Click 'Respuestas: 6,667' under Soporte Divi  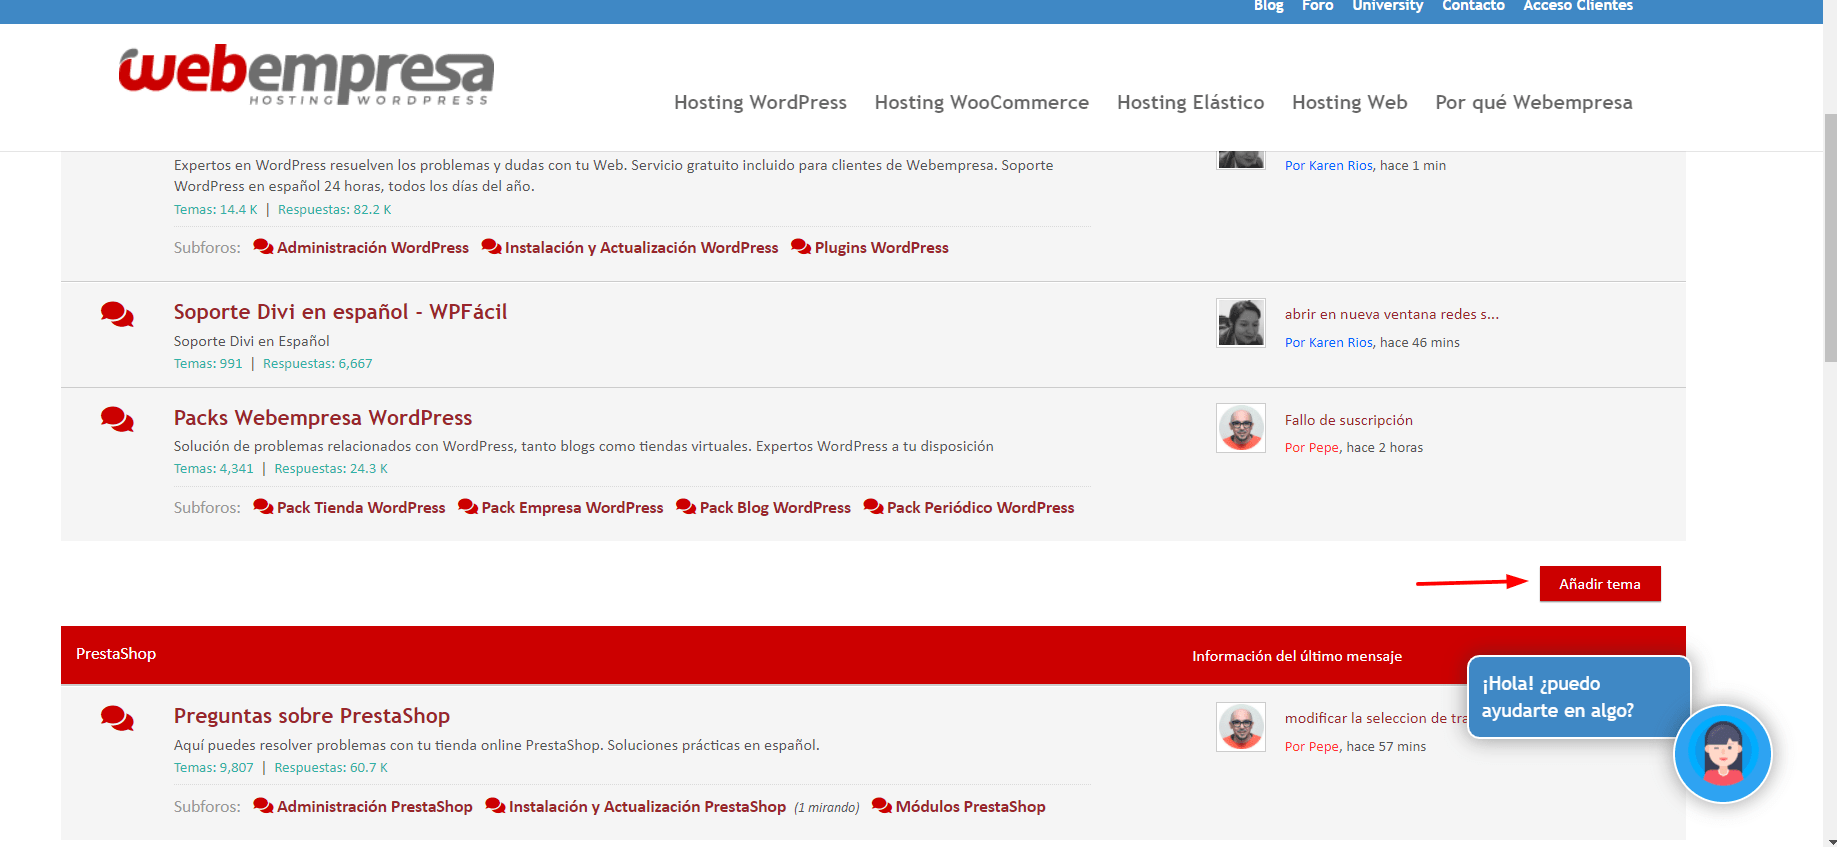(317, 364)
